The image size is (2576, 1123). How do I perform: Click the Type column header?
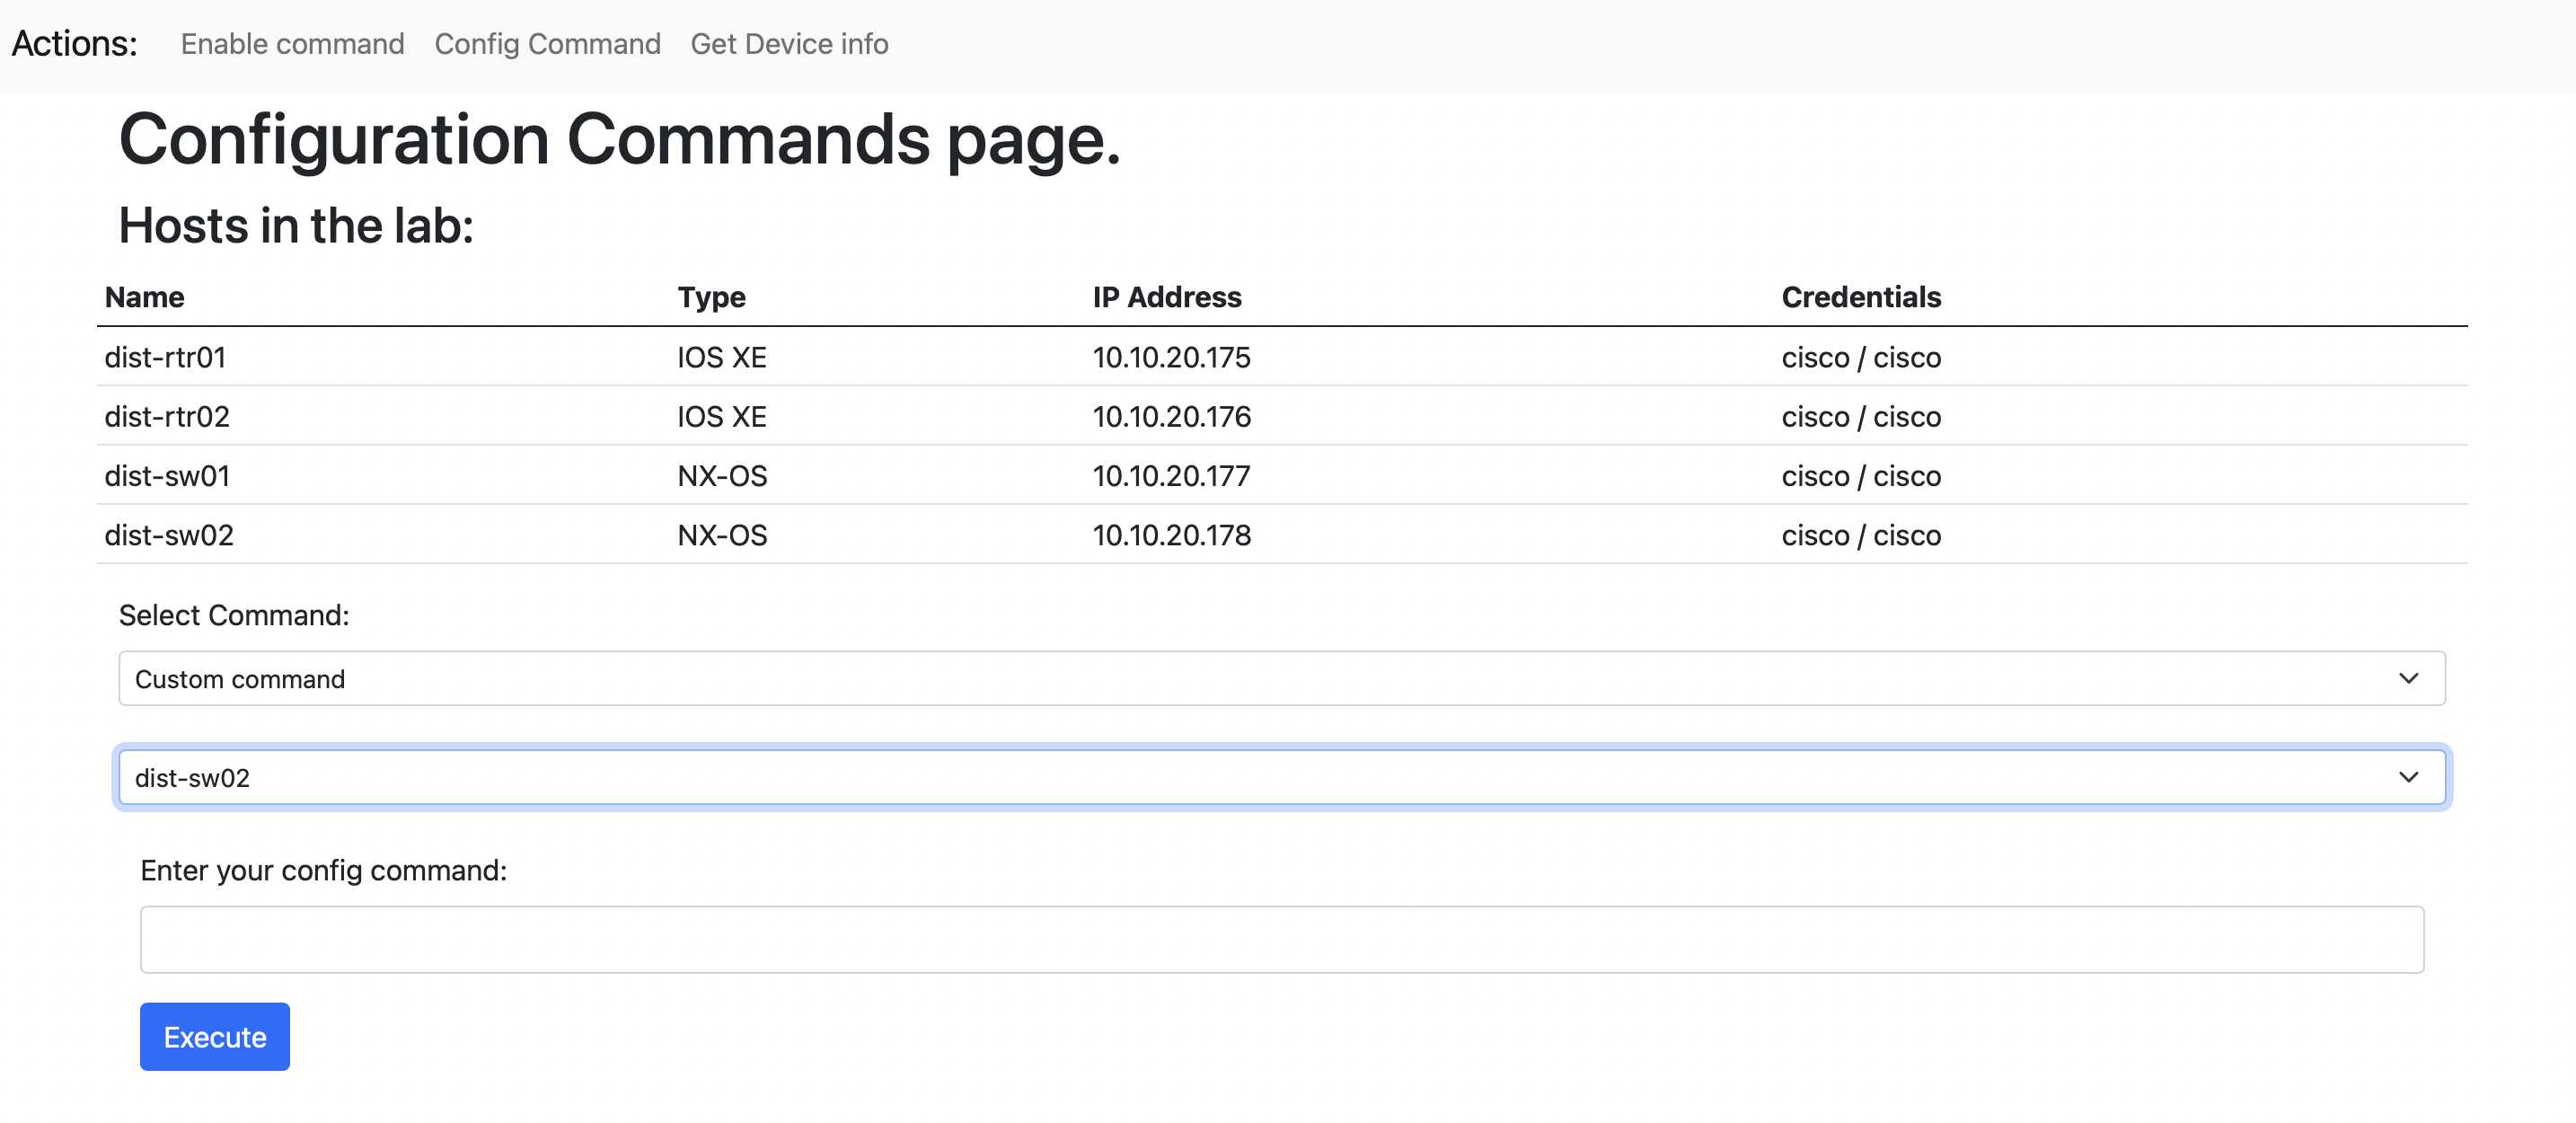[711, 296]
